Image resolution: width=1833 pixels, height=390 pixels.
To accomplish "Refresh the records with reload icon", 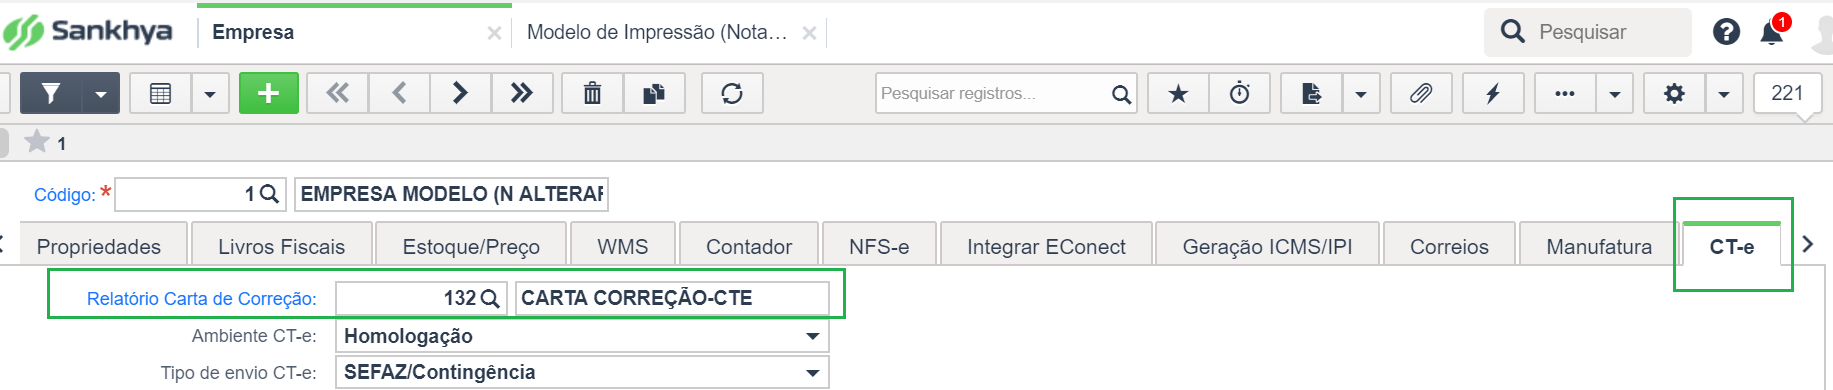I will pos(732,93).
